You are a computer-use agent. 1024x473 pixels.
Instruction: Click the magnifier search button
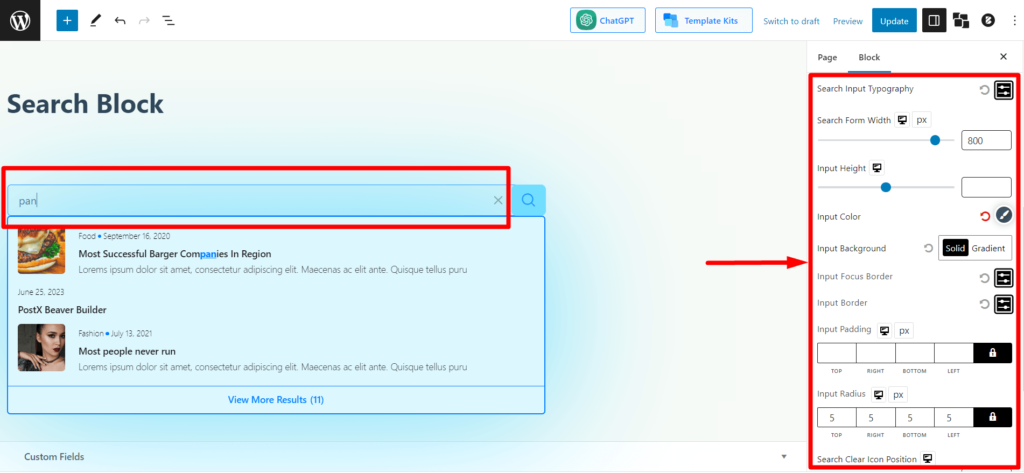click(x=528, y=200)
